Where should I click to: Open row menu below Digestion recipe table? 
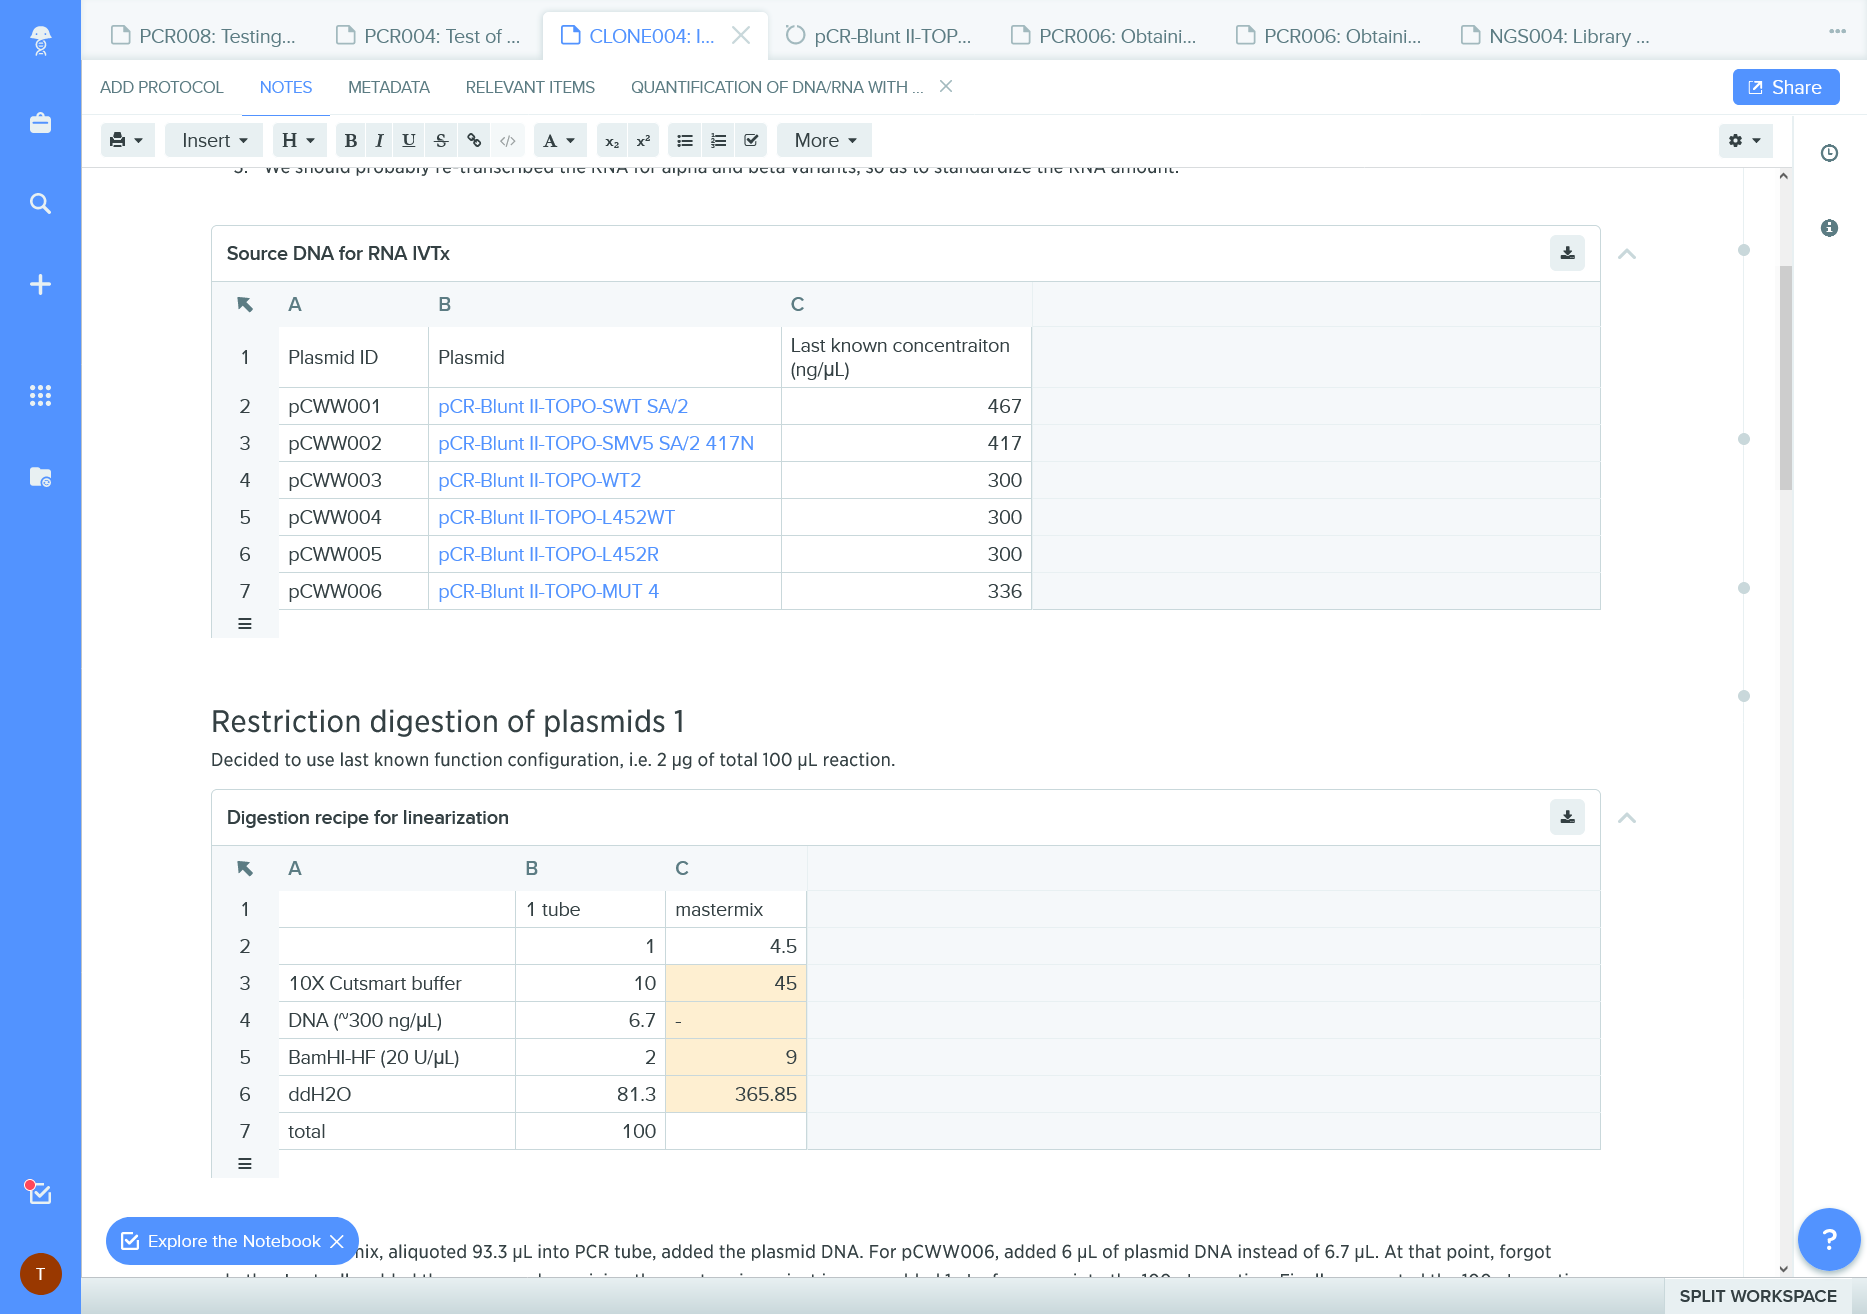coord(245,1164)
